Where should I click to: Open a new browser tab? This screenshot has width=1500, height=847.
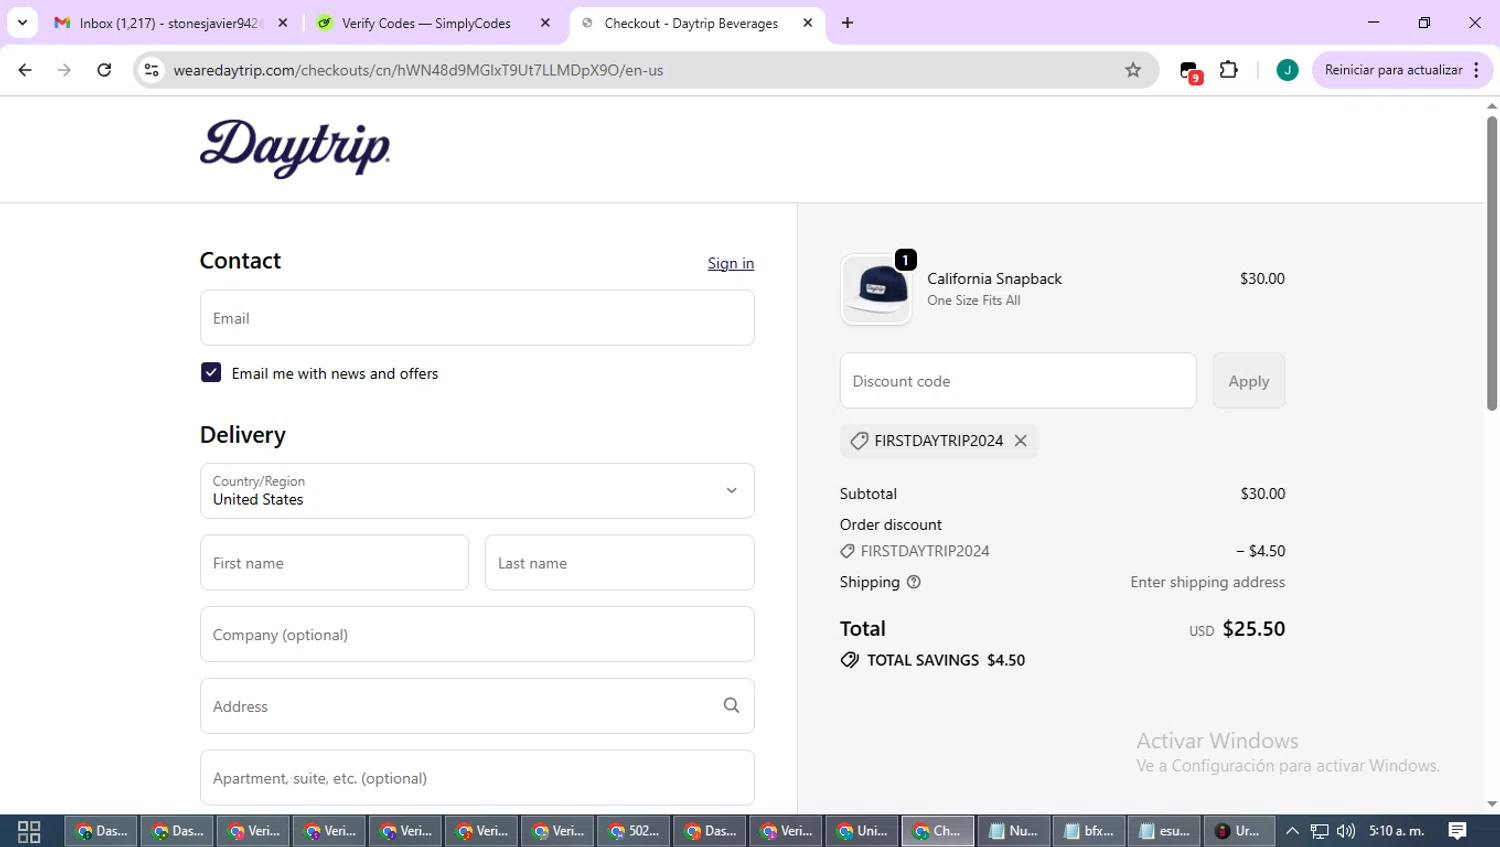tap(847, 23)
